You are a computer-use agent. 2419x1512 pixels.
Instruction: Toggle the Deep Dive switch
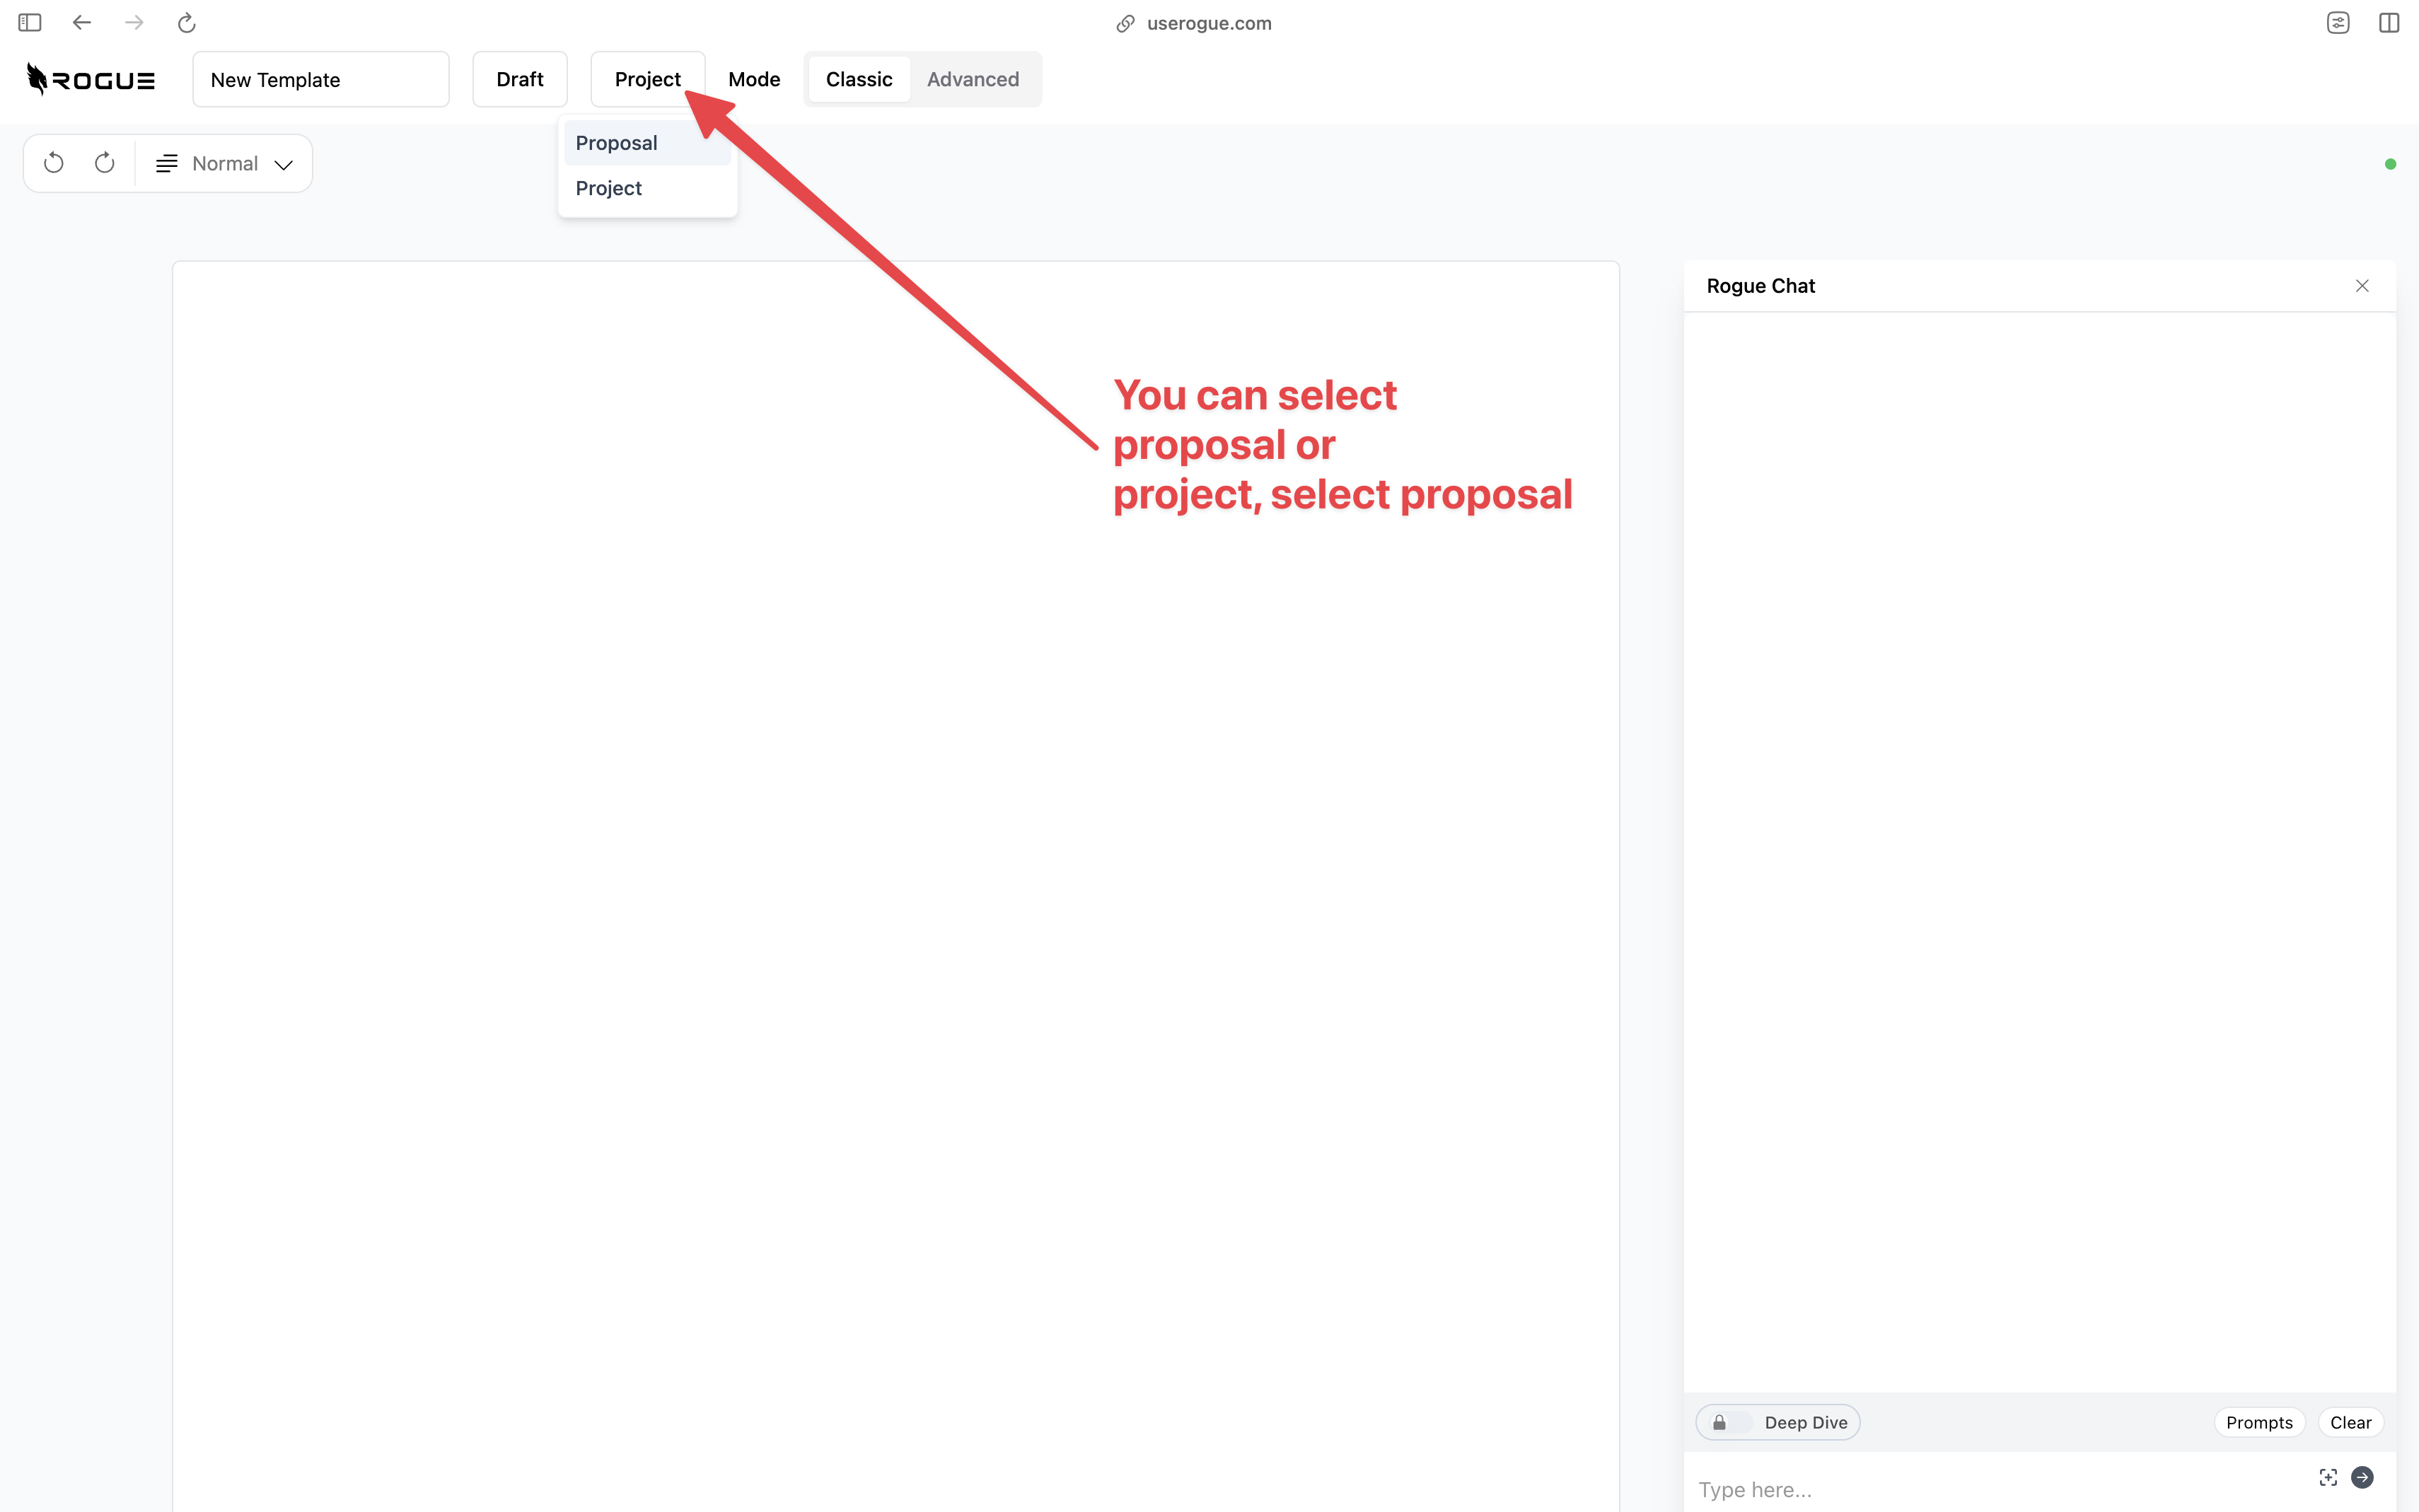[x=1730, y=1422]
